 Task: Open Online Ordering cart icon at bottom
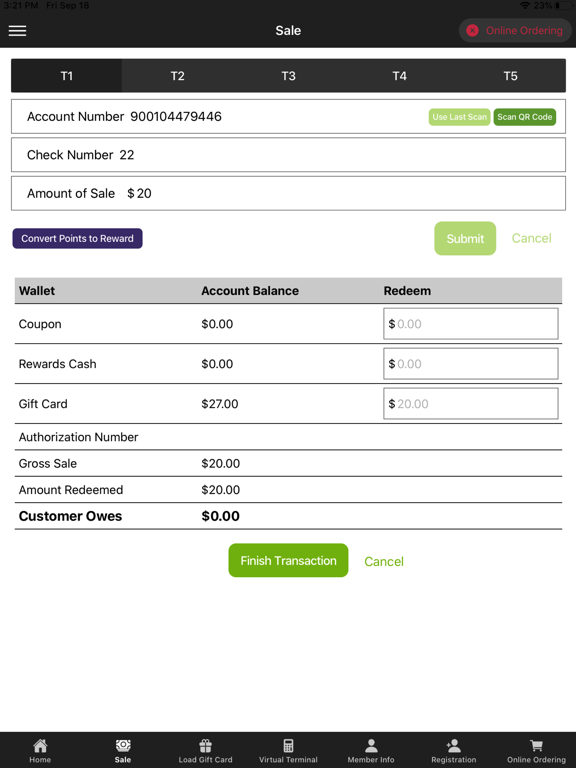click(536, 745)
